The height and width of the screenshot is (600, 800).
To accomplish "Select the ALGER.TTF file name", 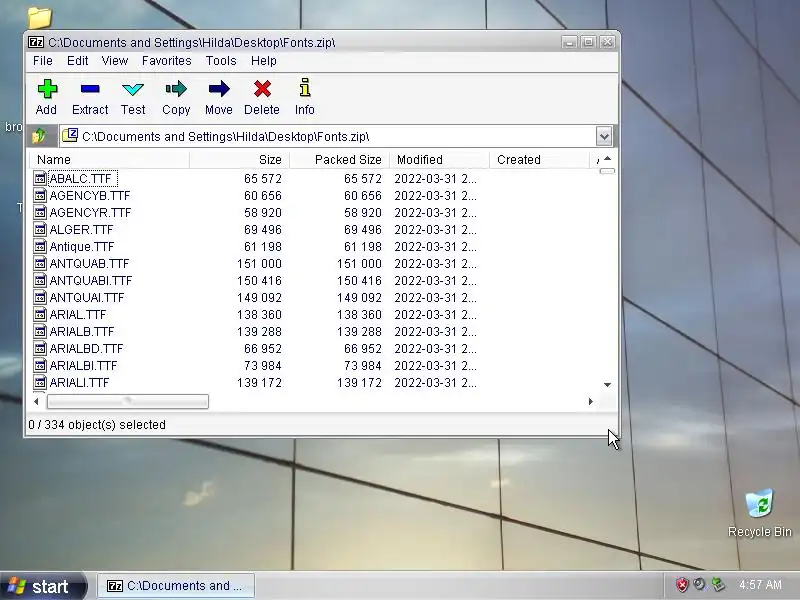I will click(x=81, y=230).
